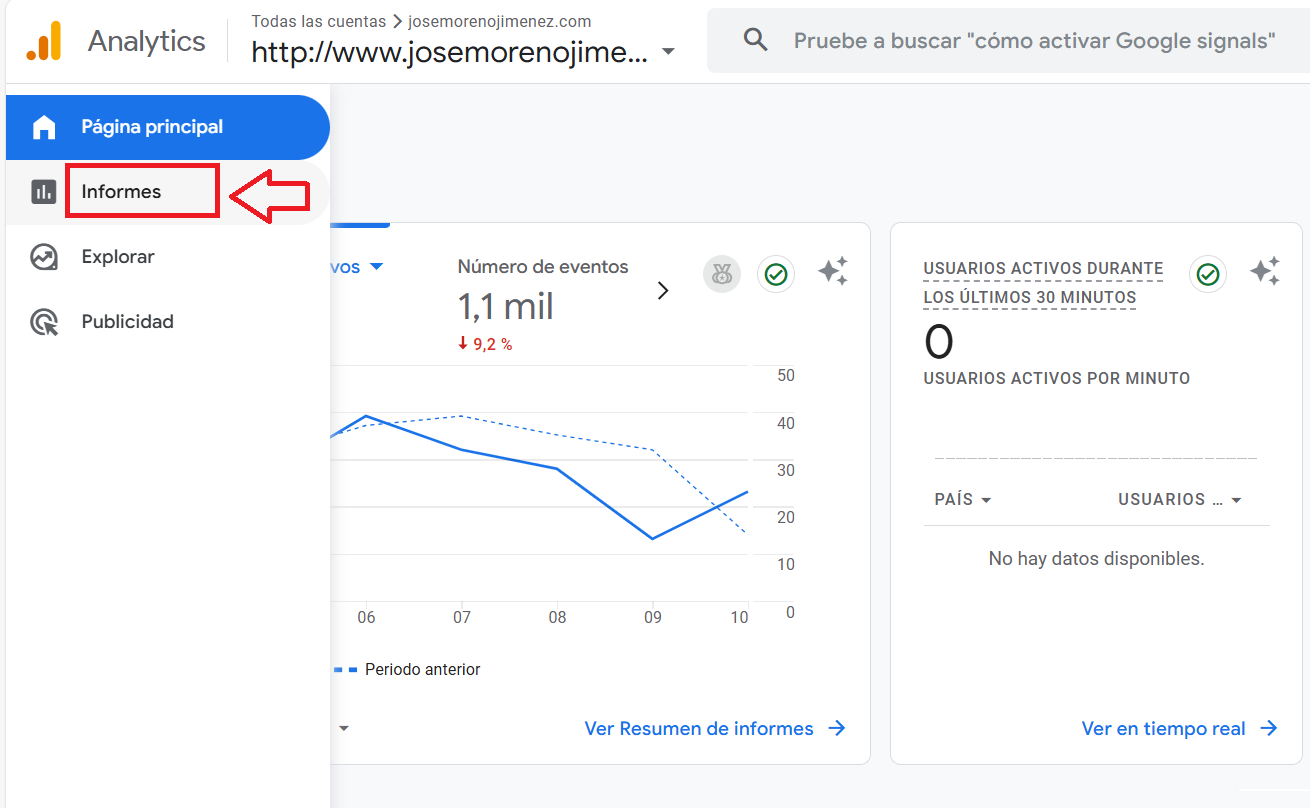Click the medal badge icon on chart card
This screenshot has width=1310, height=808.
point(722,273)
